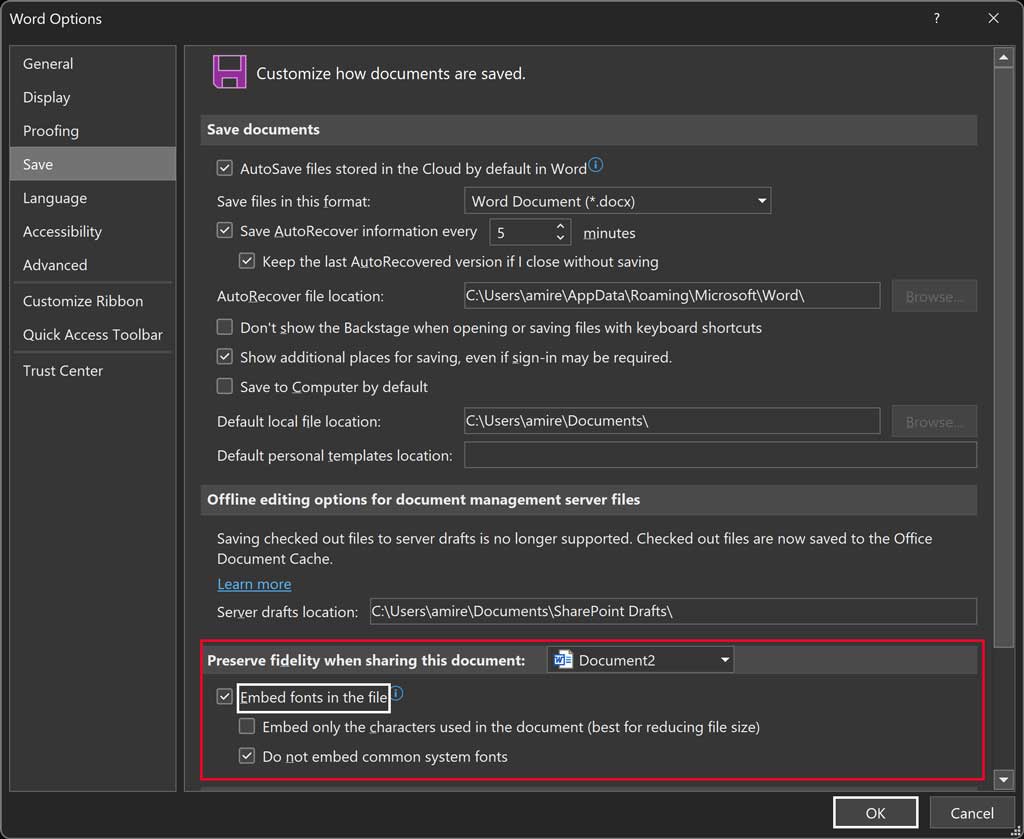Open the Language options category

point(93,198)
